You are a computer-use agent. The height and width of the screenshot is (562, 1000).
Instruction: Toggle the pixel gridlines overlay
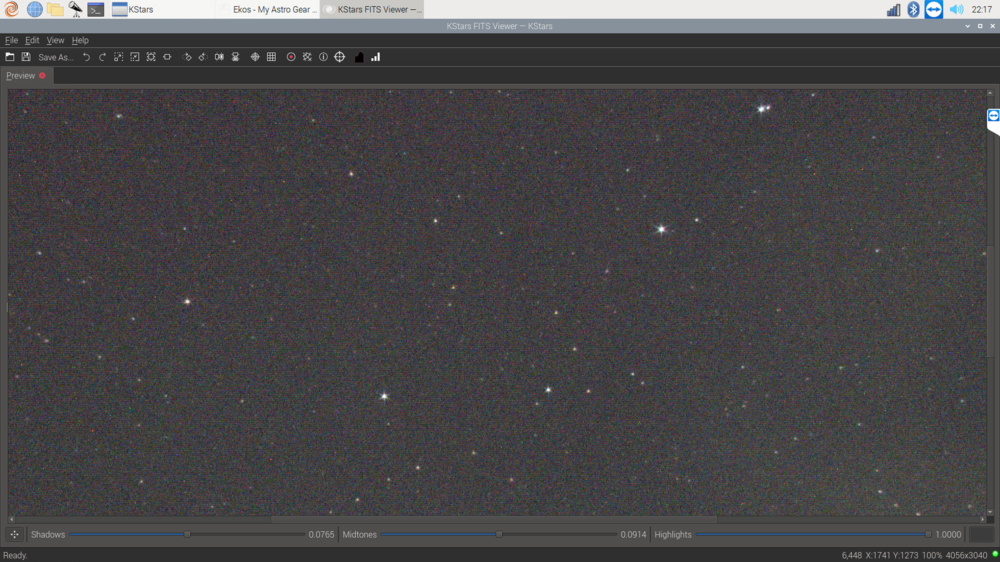pyautogui.click(x=271, y=57)
